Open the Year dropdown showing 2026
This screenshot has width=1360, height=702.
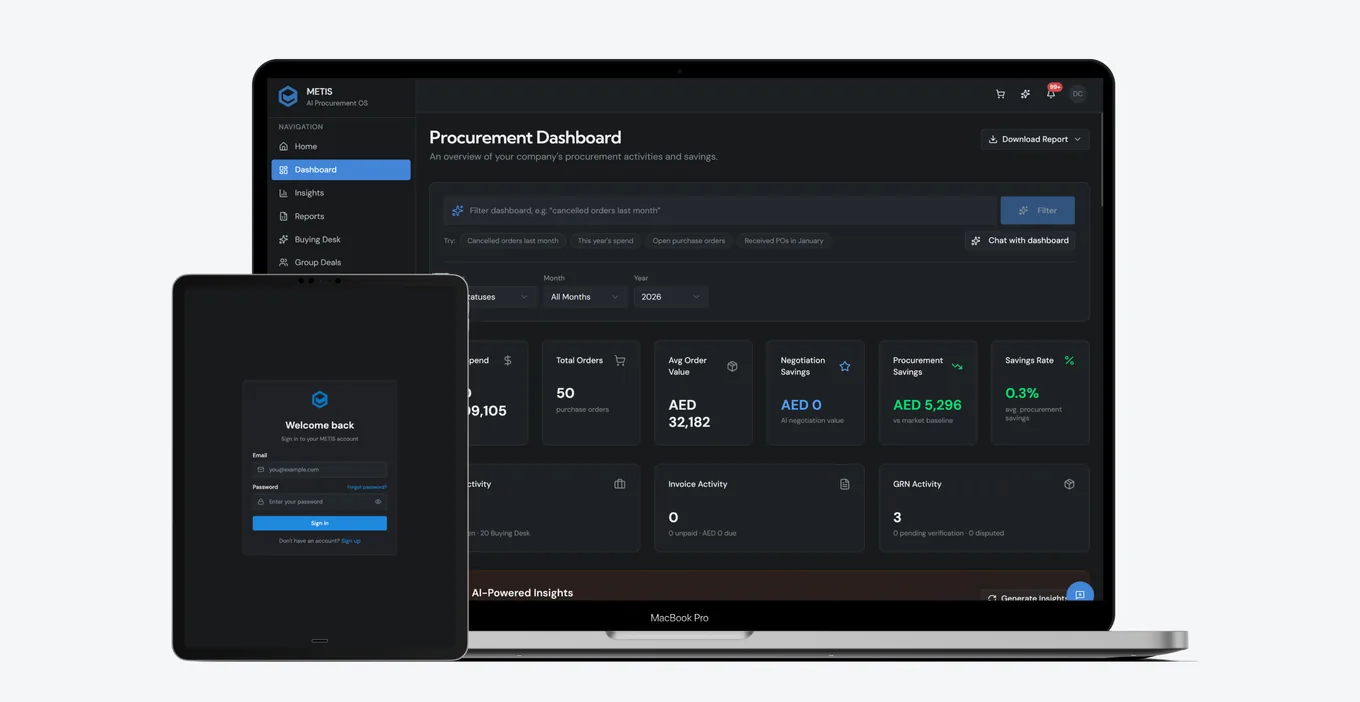click(671, 297)
